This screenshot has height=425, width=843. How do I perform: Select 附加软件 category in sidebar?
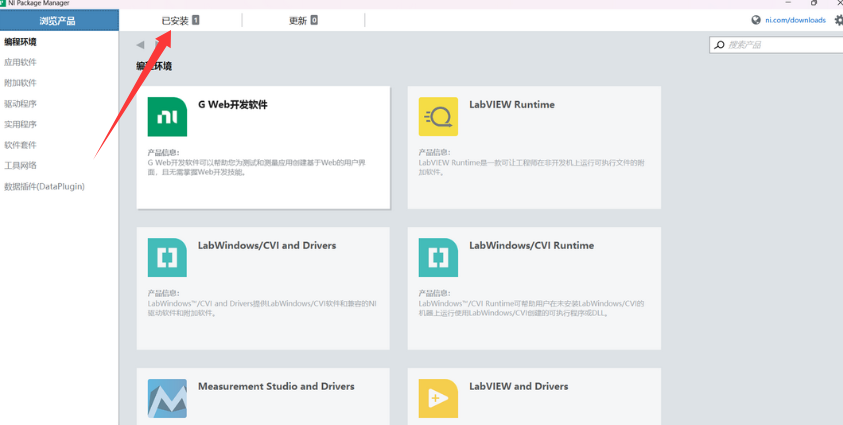tap(21, 83)
